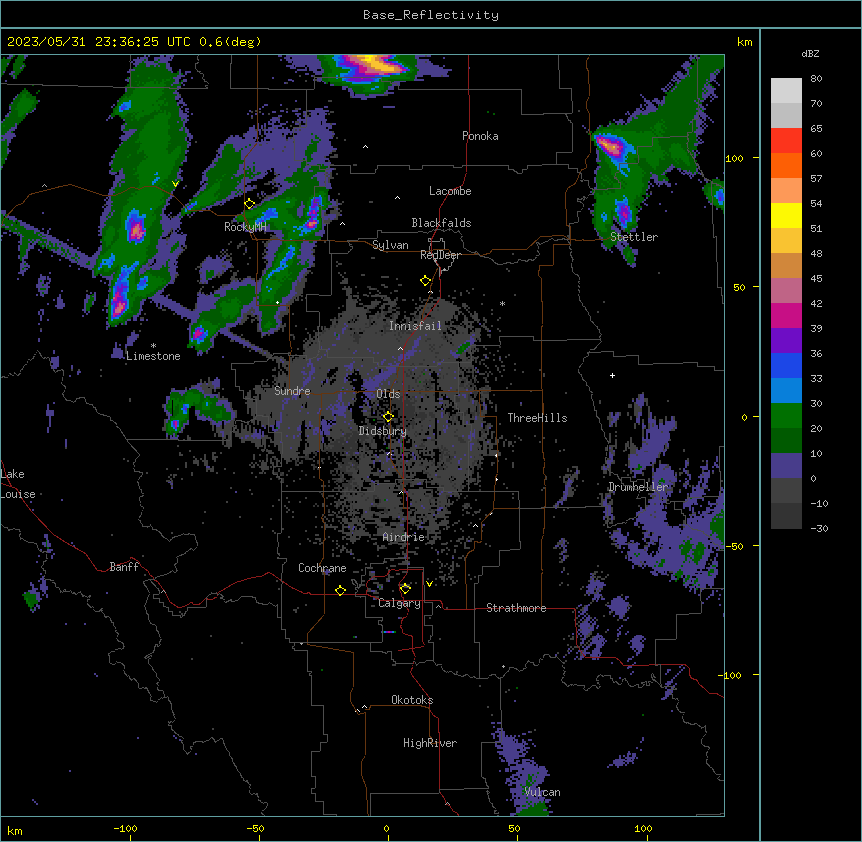The image size is (862, 842).
Task: Click the Sylvan label
Action: pos(390,245)
